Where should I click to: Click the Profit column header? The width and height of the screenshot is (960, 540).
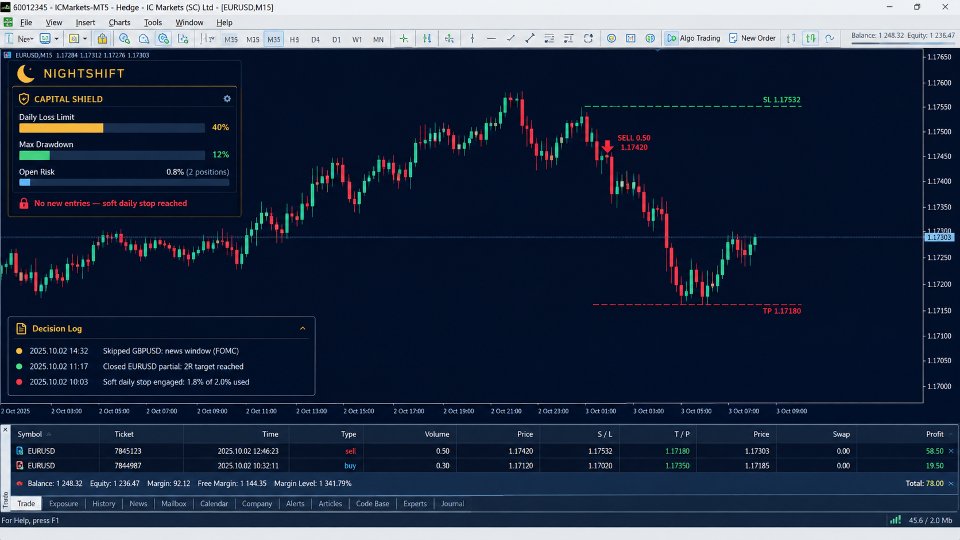click(934, 434)
